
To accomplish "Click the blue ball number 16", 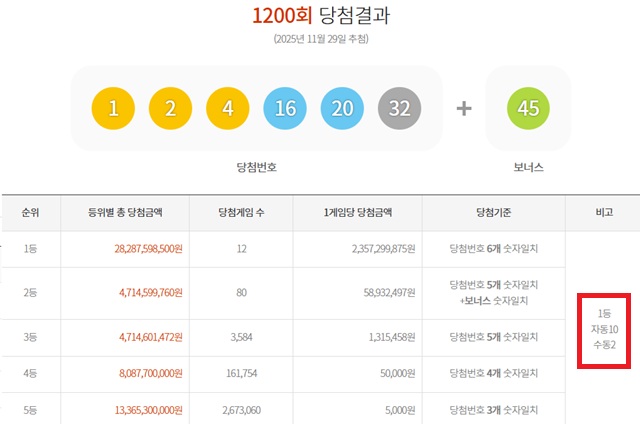I will (285, 108).
